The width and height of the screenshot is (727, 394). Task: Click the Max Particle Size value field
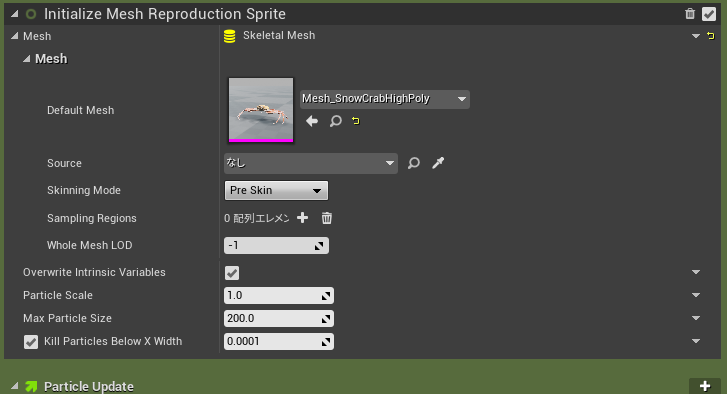279,318
